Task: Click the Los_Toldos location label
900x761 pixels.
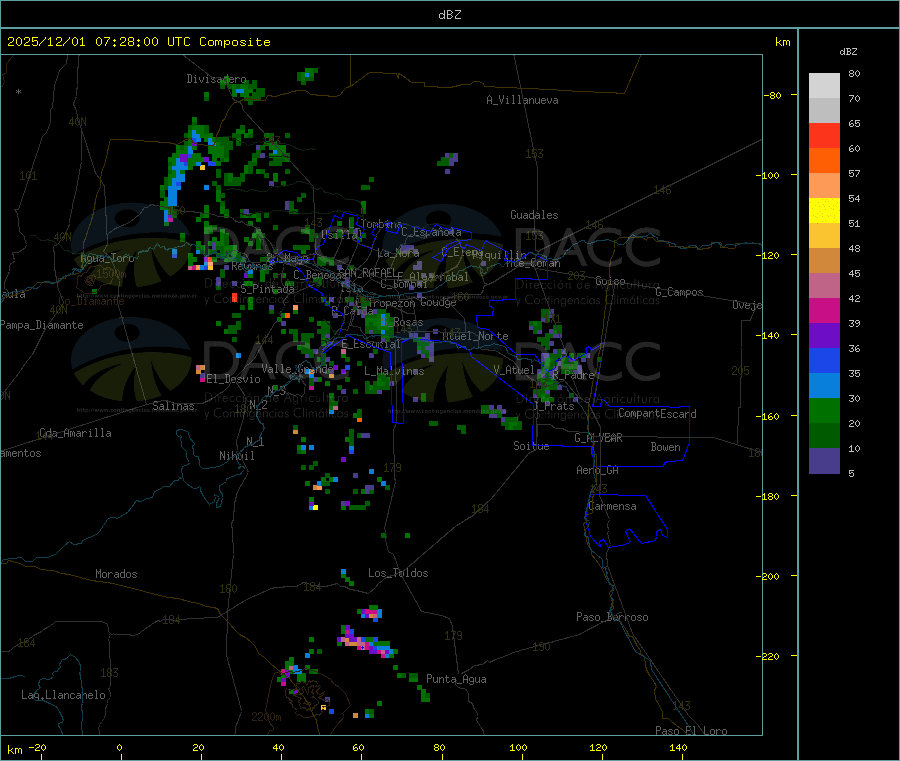Action: click(398, 573)
